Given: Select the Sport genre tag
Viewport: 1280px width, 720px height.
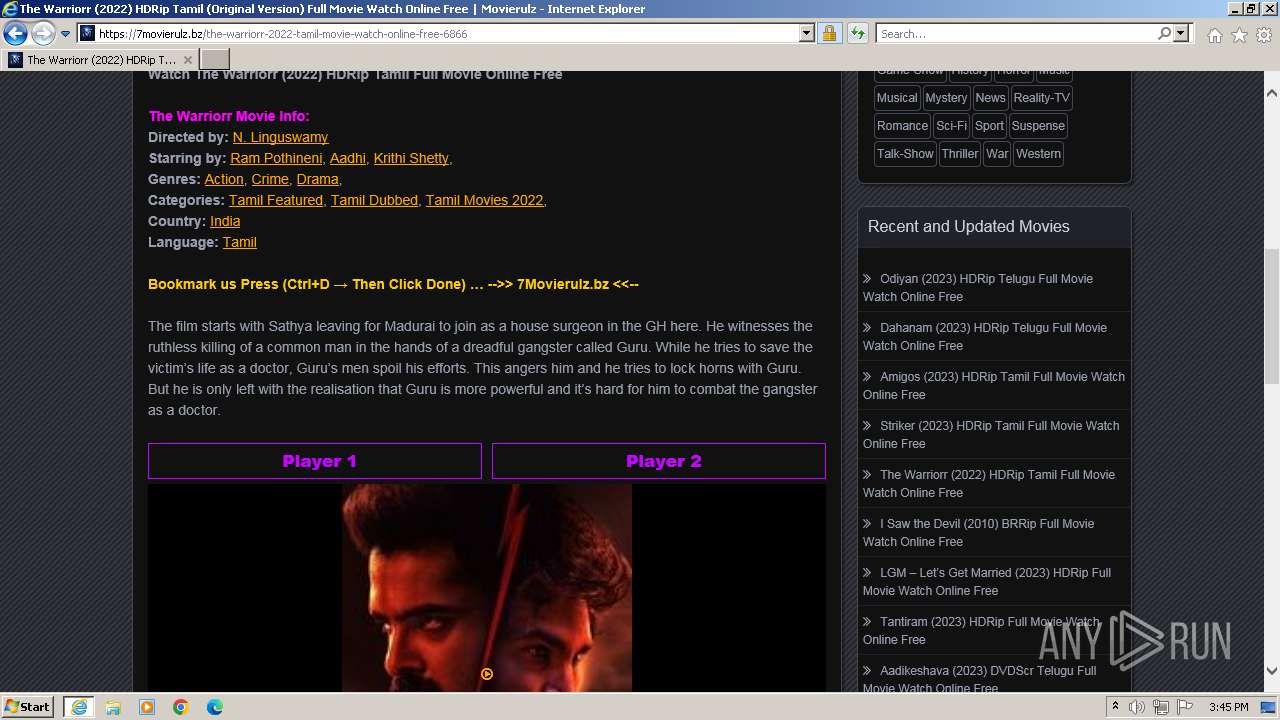Looking at the screenshot, I should click(989, 126).
